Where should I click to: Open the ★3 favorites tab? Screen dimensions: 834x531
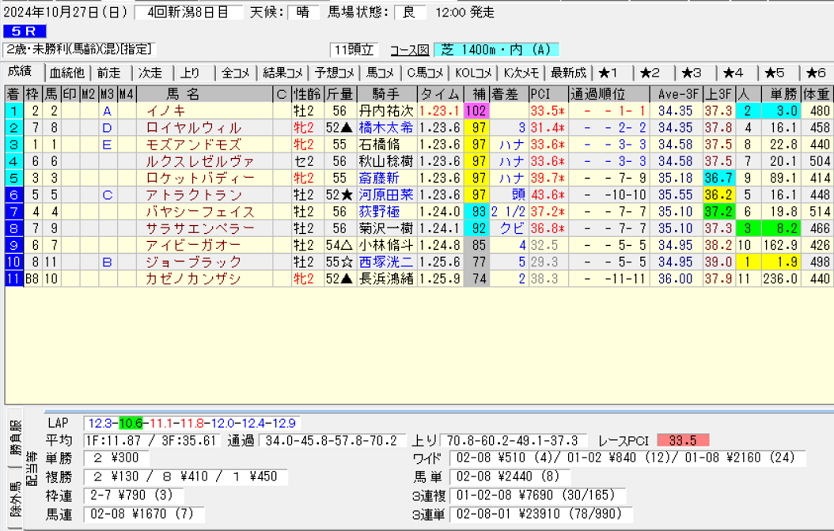[692, 73]
